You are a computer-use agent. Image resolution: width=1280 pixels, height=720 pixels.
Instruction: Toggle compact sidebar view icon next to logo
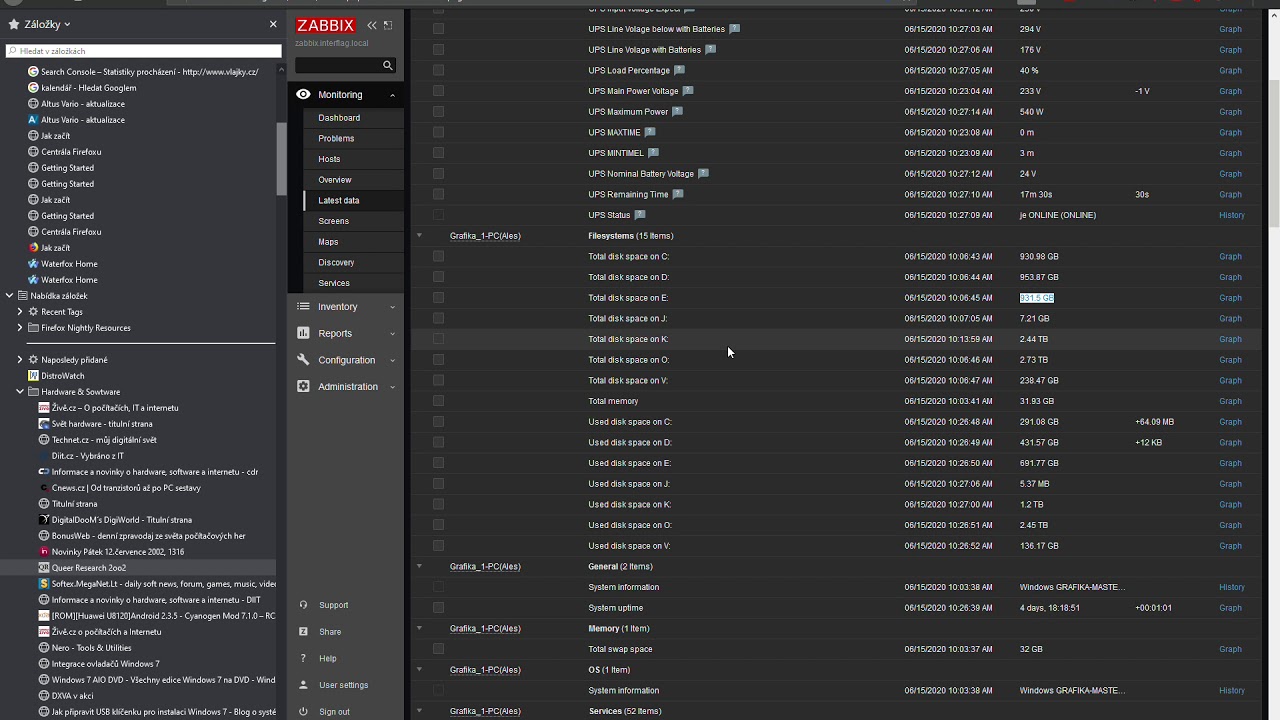point(388,25)
